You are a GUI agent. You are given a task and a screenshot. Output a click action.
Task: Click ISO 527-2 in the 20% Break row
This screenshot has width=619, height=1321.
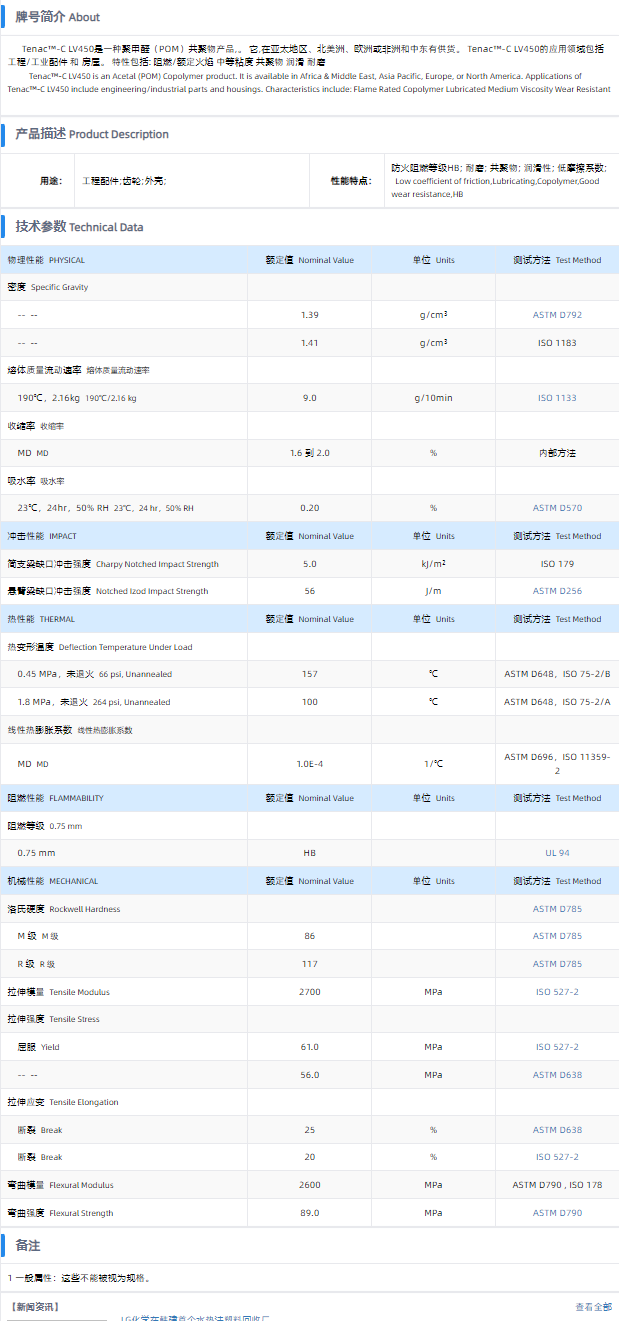(557, 1157)
